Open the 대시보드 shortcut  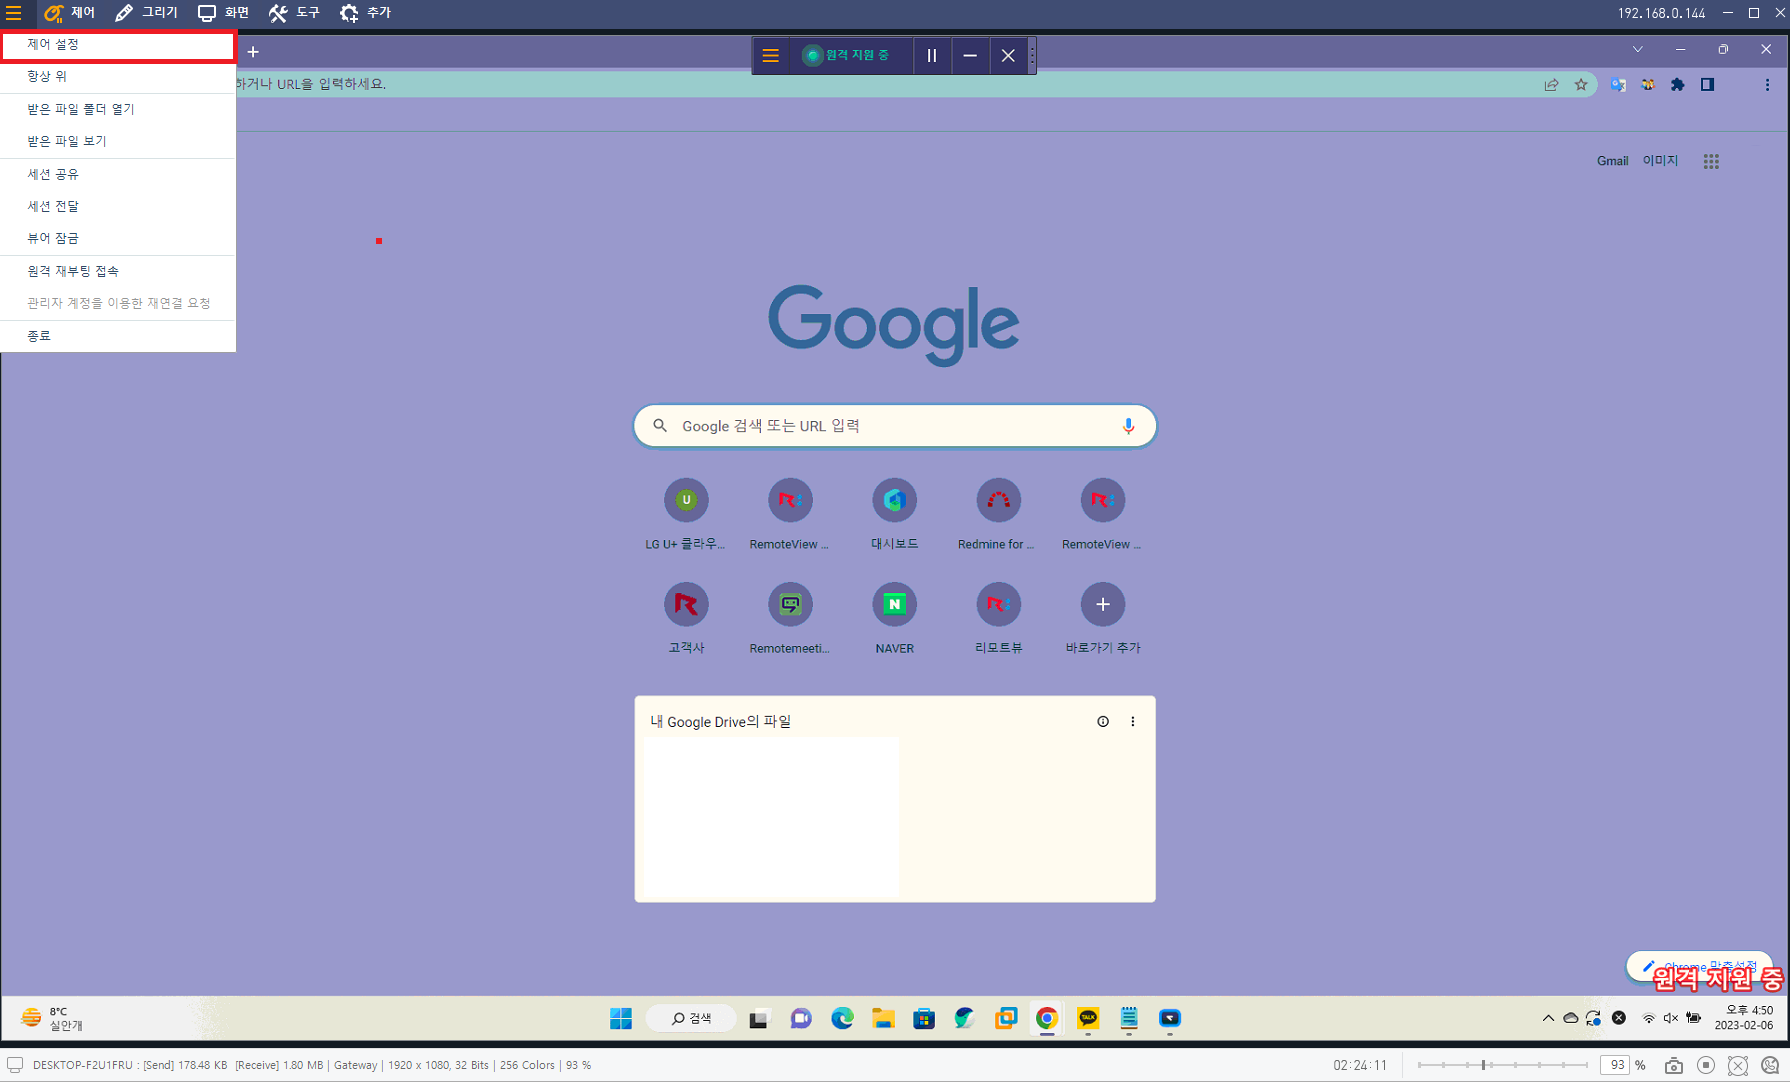pyautogui.click(x=894, y=516)
